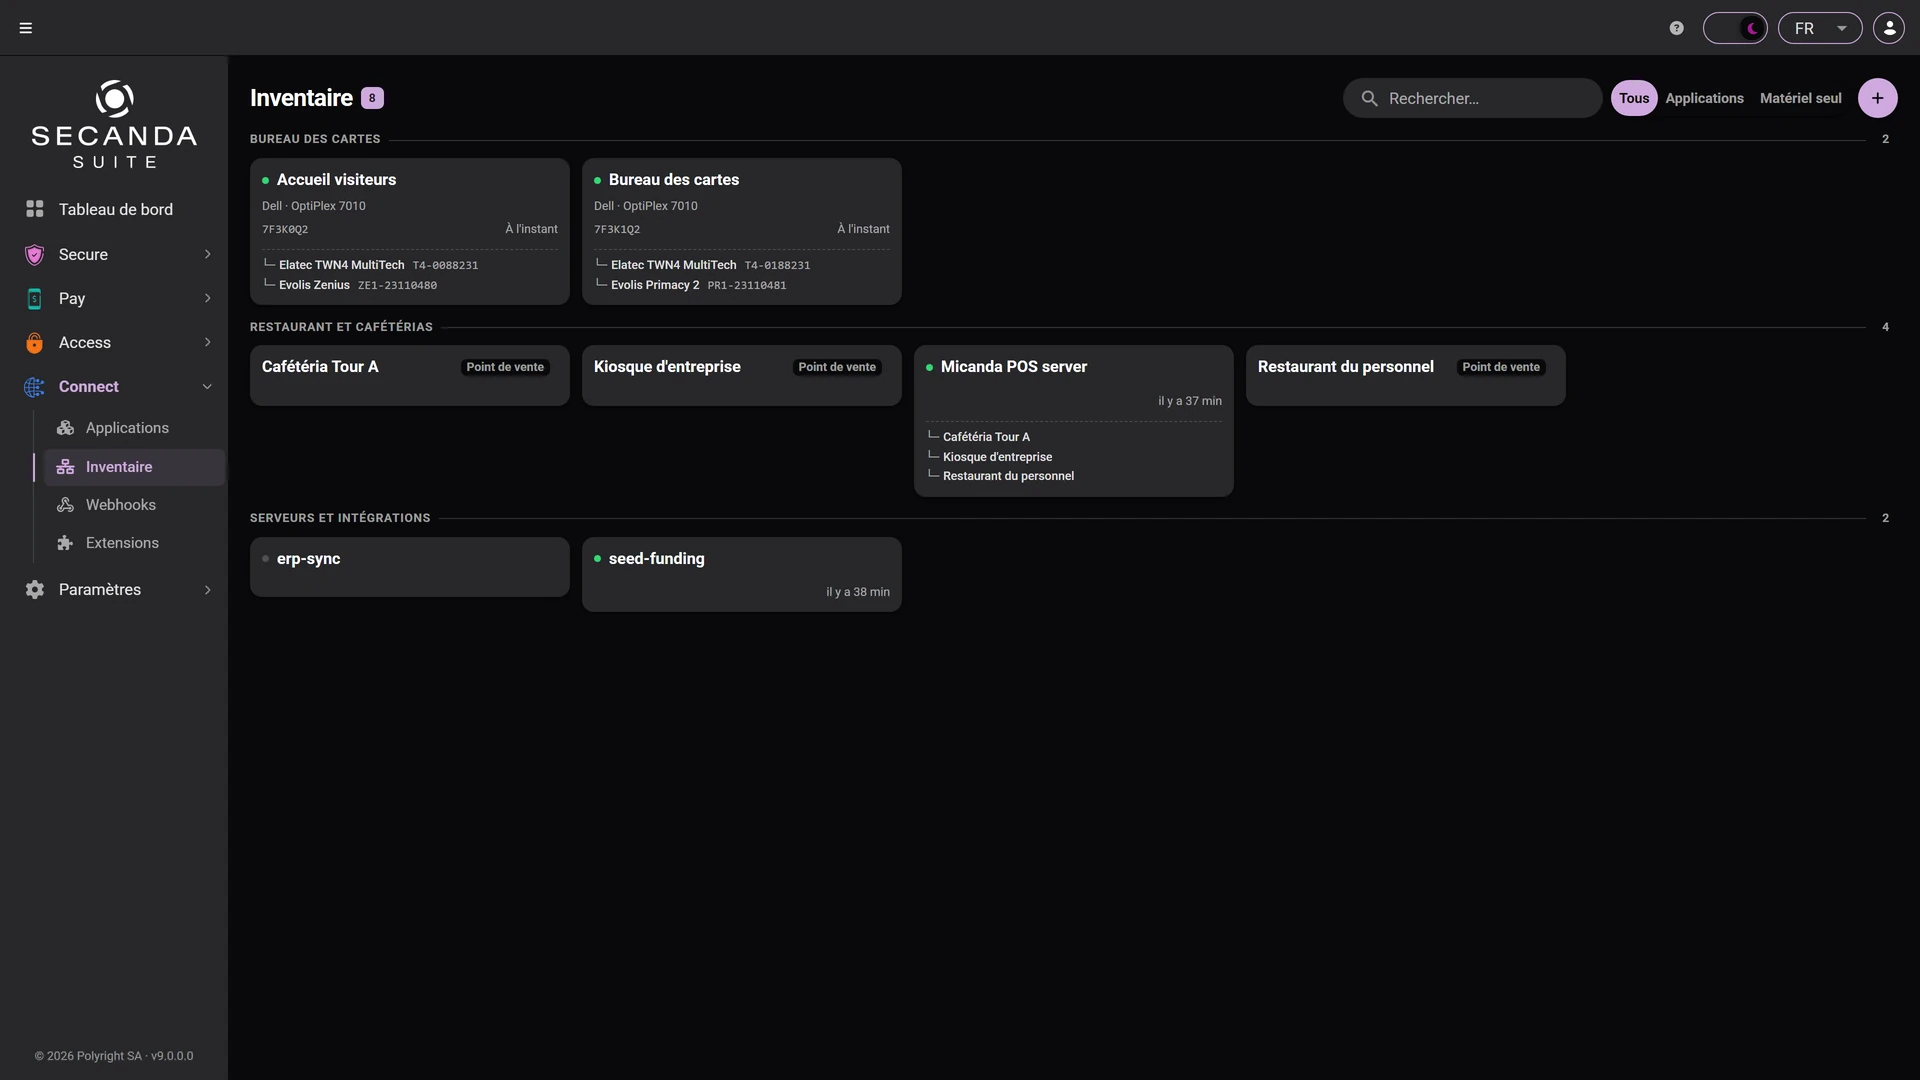Click the Secanda Suite logo
Image resolution: width=1920 pixels, height=1080 pixels.
coord(114,125)
